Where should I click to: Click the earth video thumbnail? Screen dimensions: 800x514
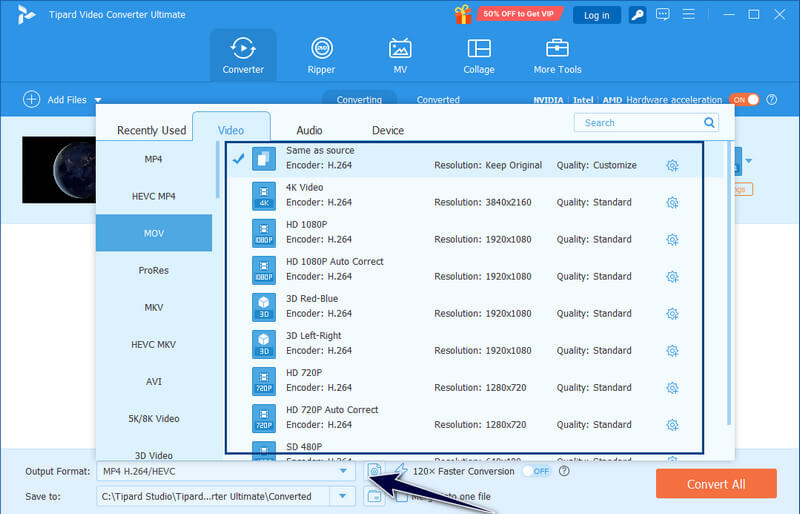pos(59,169)
